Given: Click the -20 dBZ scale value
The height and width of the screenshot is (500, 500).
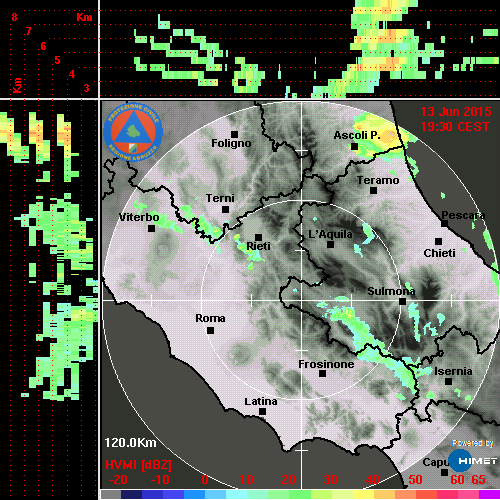Looking at the screenshot, I should coord(118,480).
